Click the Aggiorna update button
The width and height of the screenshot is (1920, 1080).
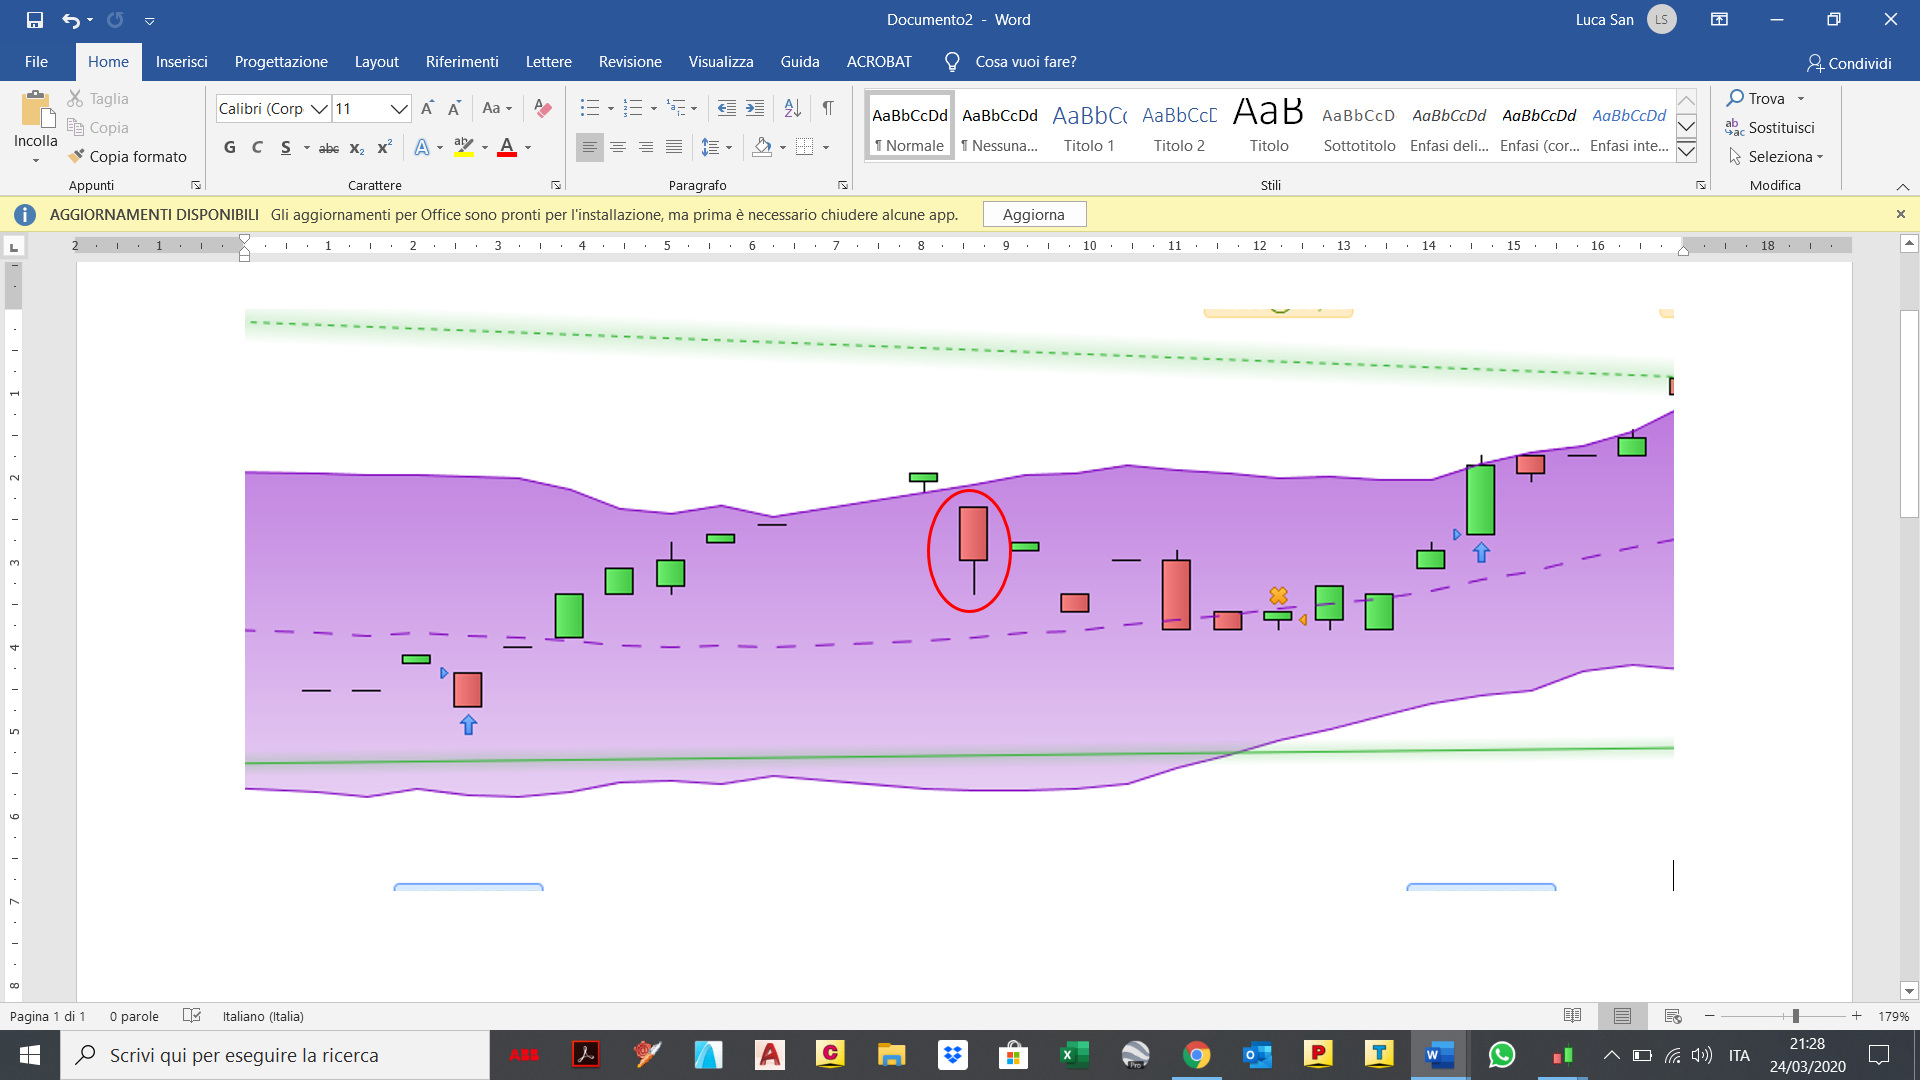click(x=1033, y=214)
